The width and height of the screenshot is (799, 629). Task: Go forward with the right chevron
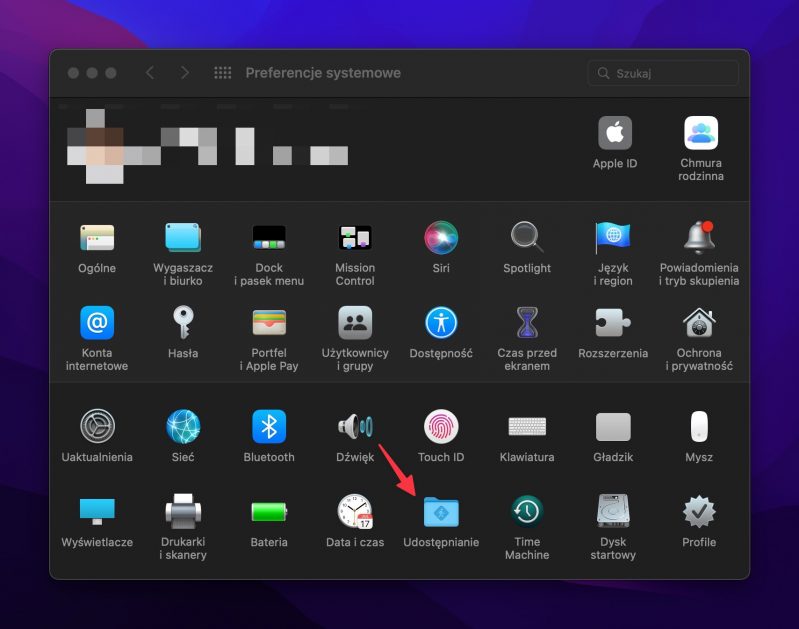coord(185,73)
